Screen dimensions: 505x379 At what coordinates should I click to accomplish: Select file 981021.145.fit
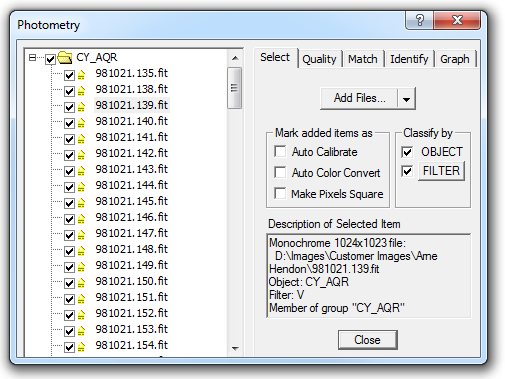(x=132, y=201)
